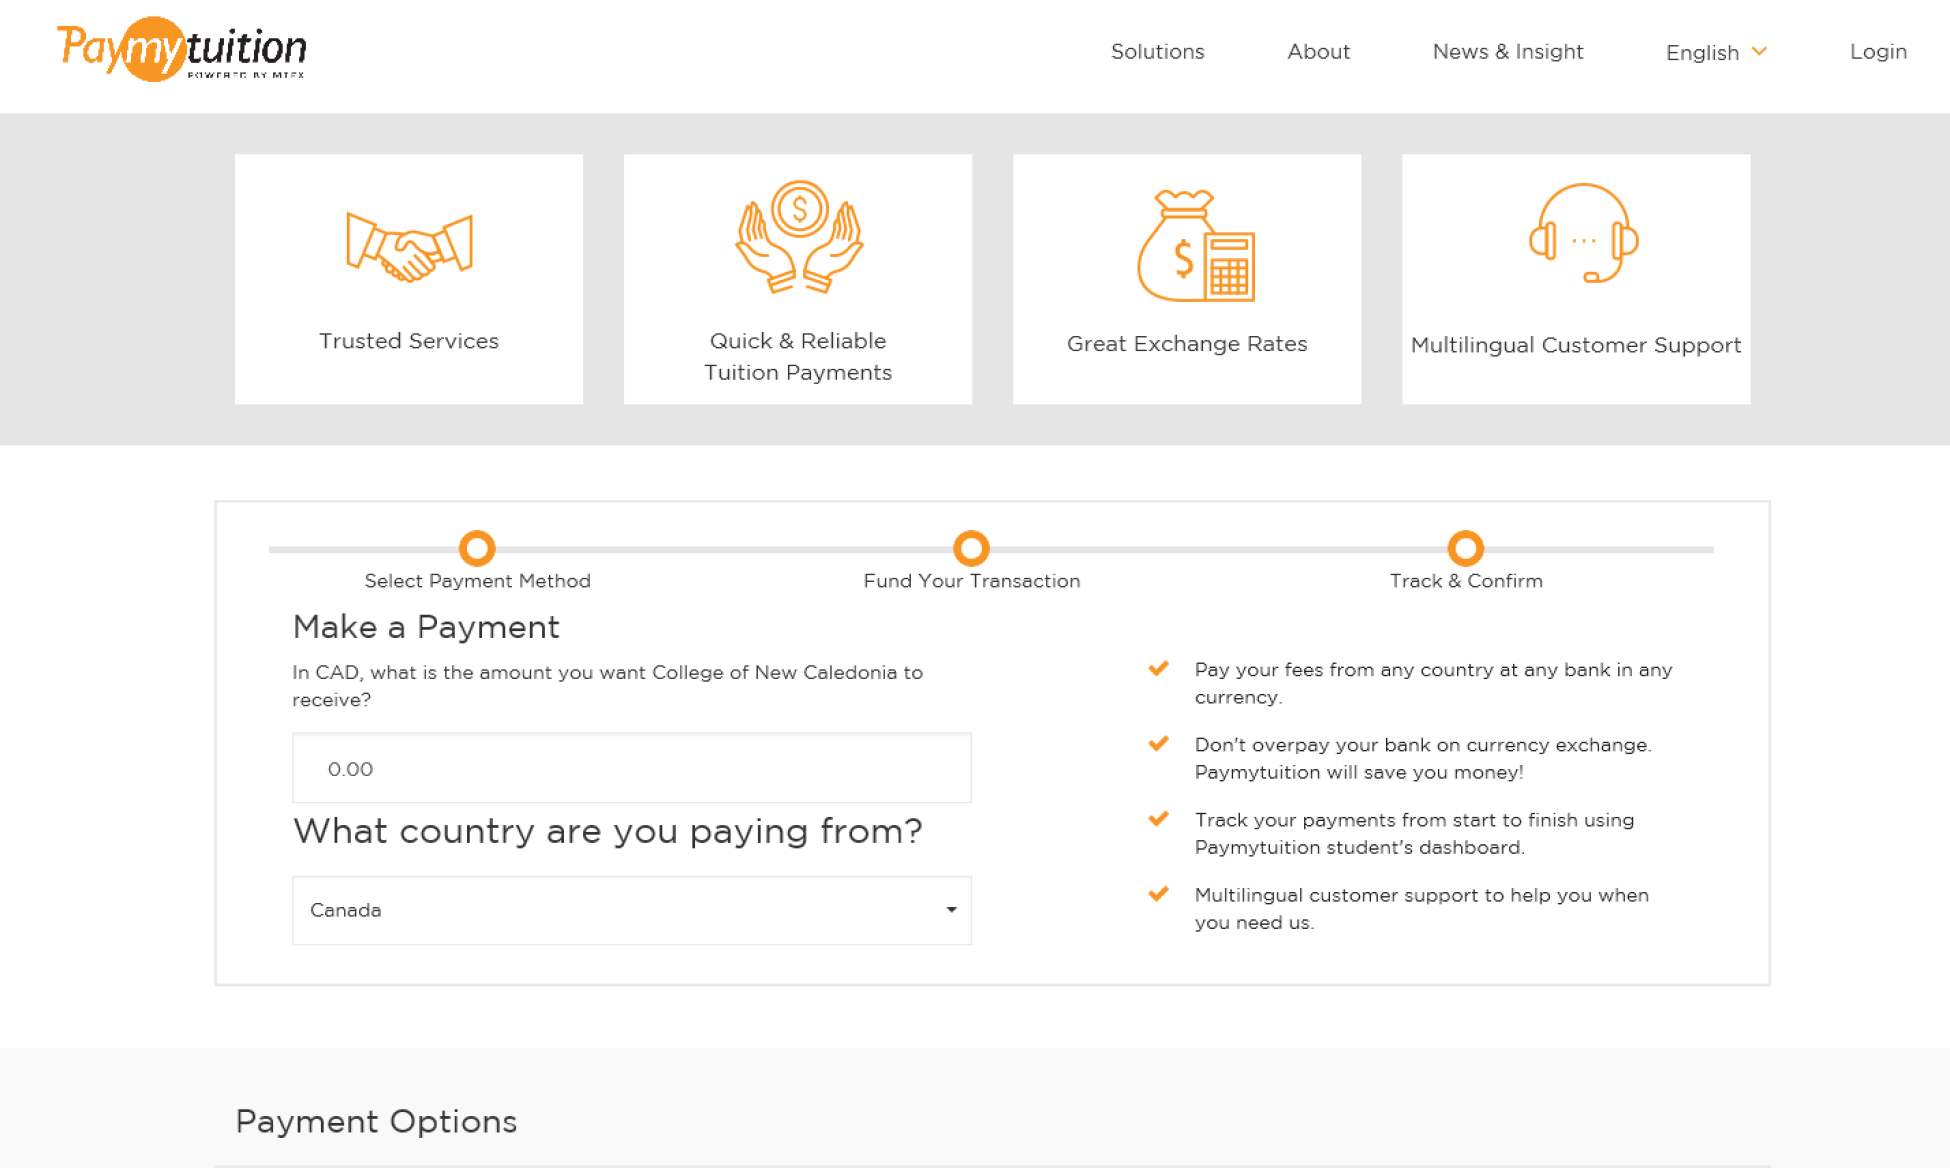Image resolution: width=1950 pixels, height=1168 pixels.
Task: Click the Login link
Action: tap(1877, 52)
